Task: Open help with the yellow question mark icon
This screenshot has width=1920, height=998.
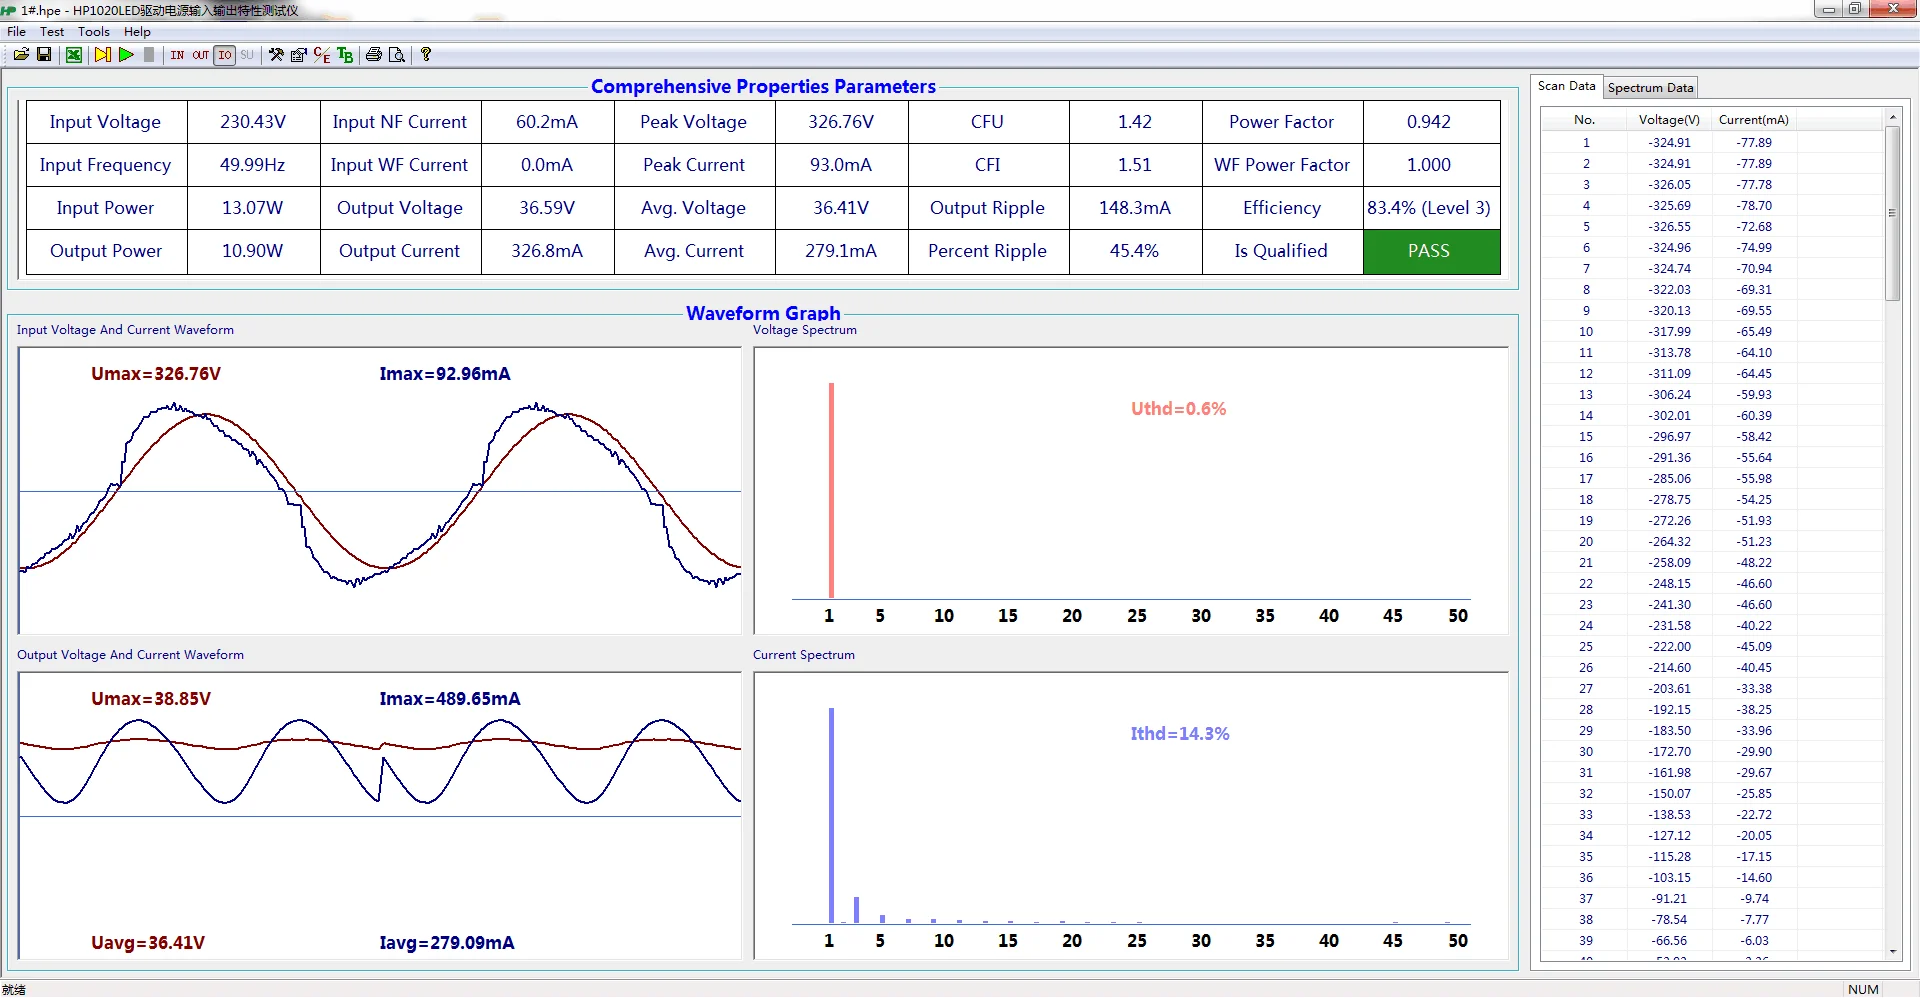Action: pos(426,55)
